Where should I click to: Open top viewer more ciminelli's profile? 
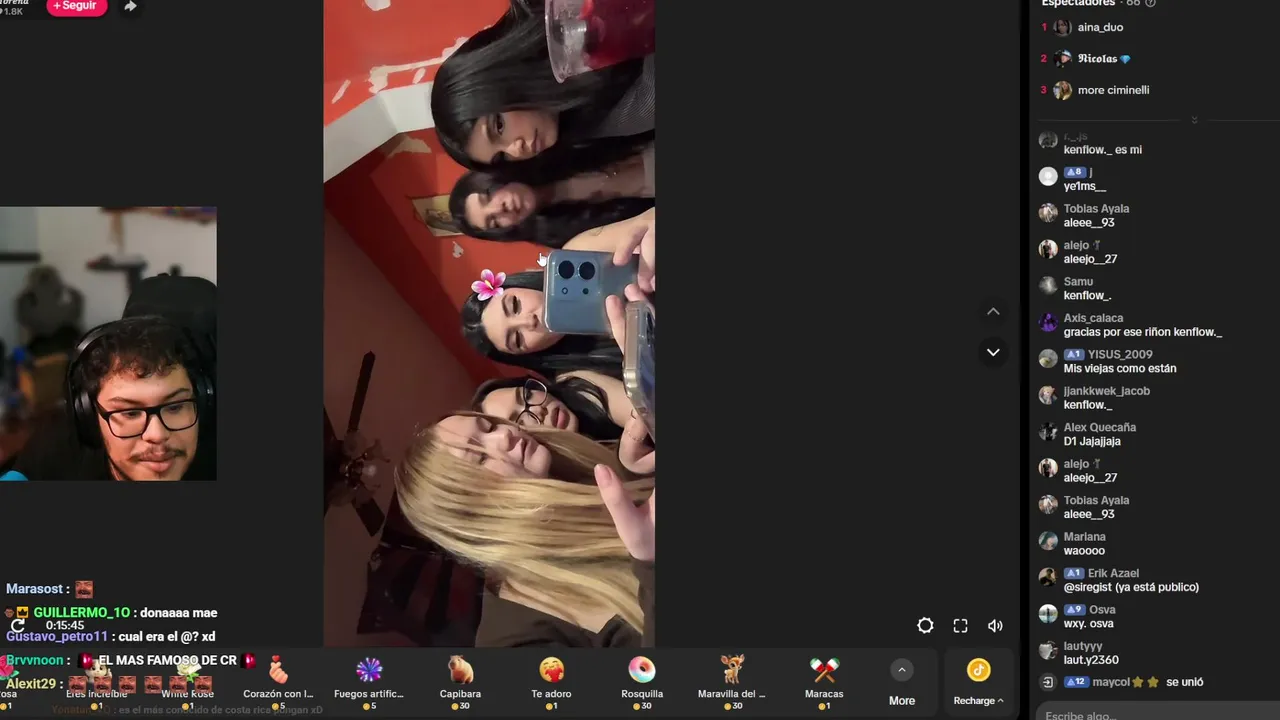(1113, 90)
